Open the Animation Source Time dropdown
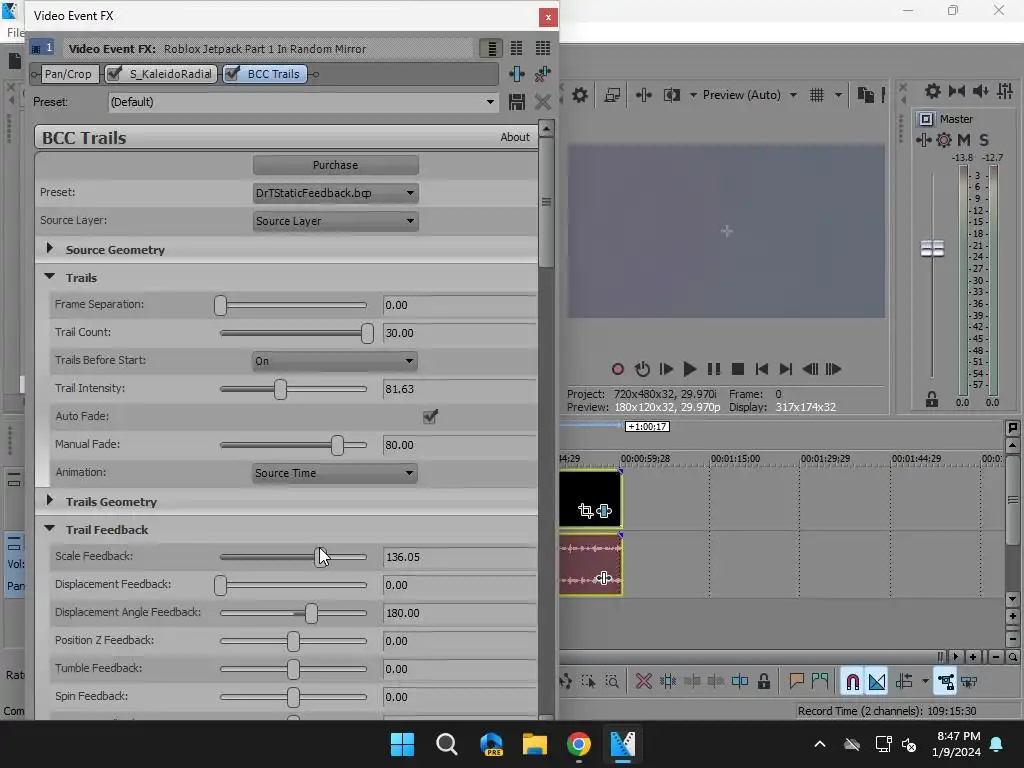The width and height of the screenshot is (1024, 768). pos(335,473)
